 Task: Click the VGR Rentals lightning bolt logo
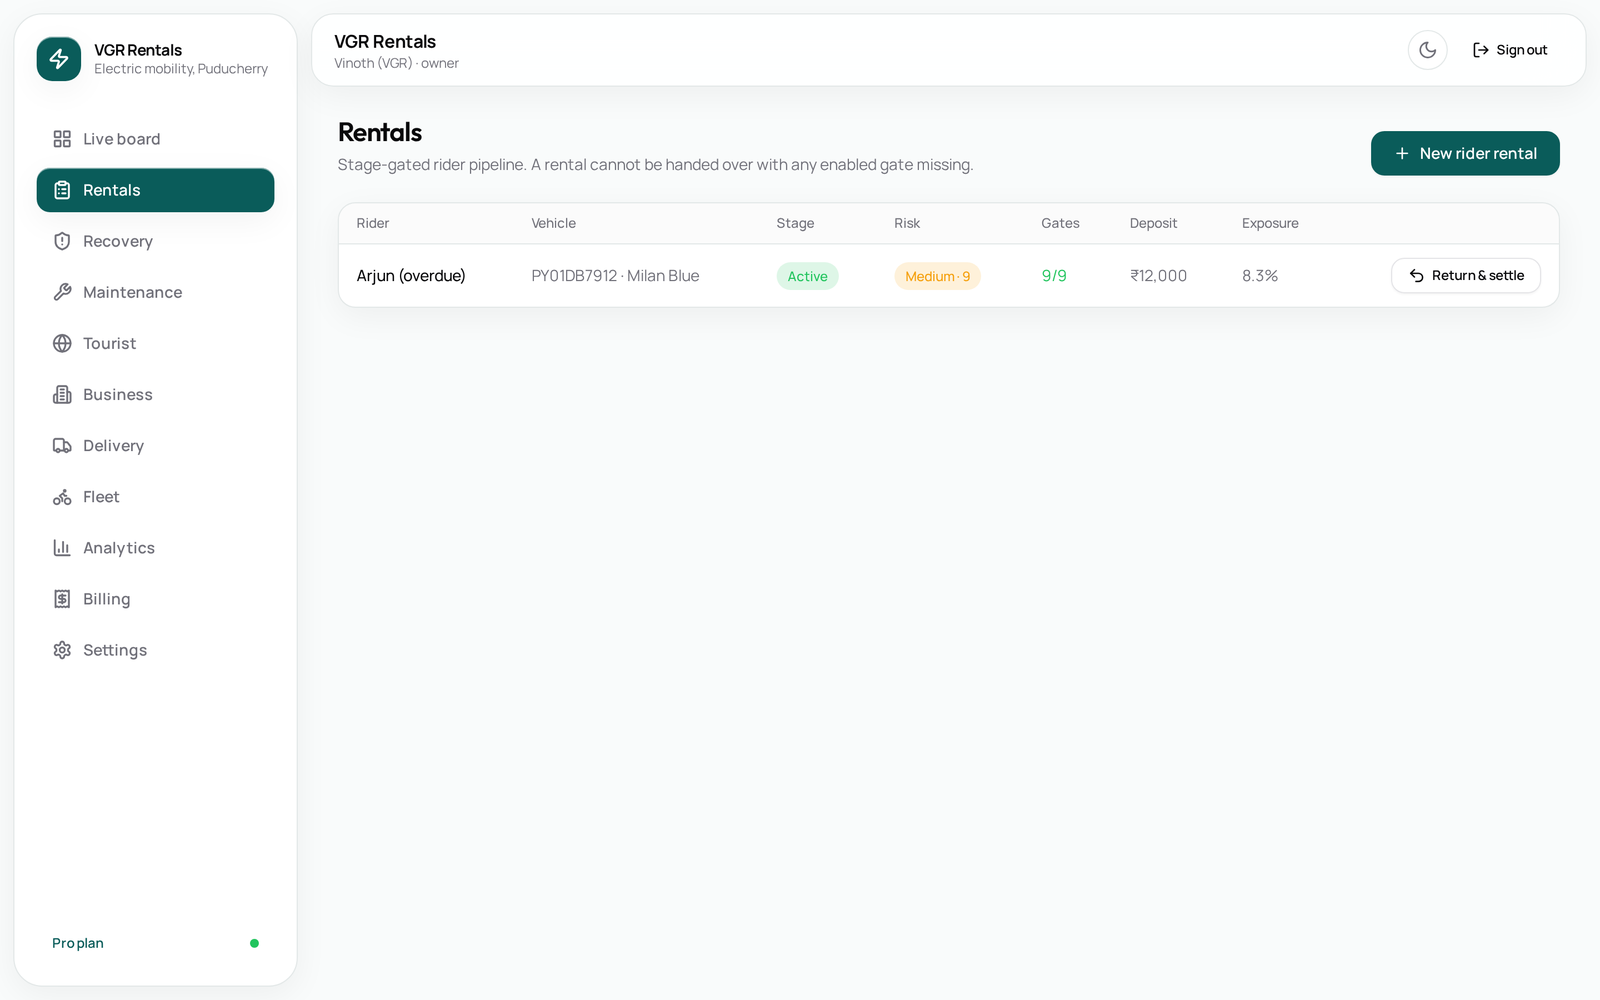coord(59,59)
